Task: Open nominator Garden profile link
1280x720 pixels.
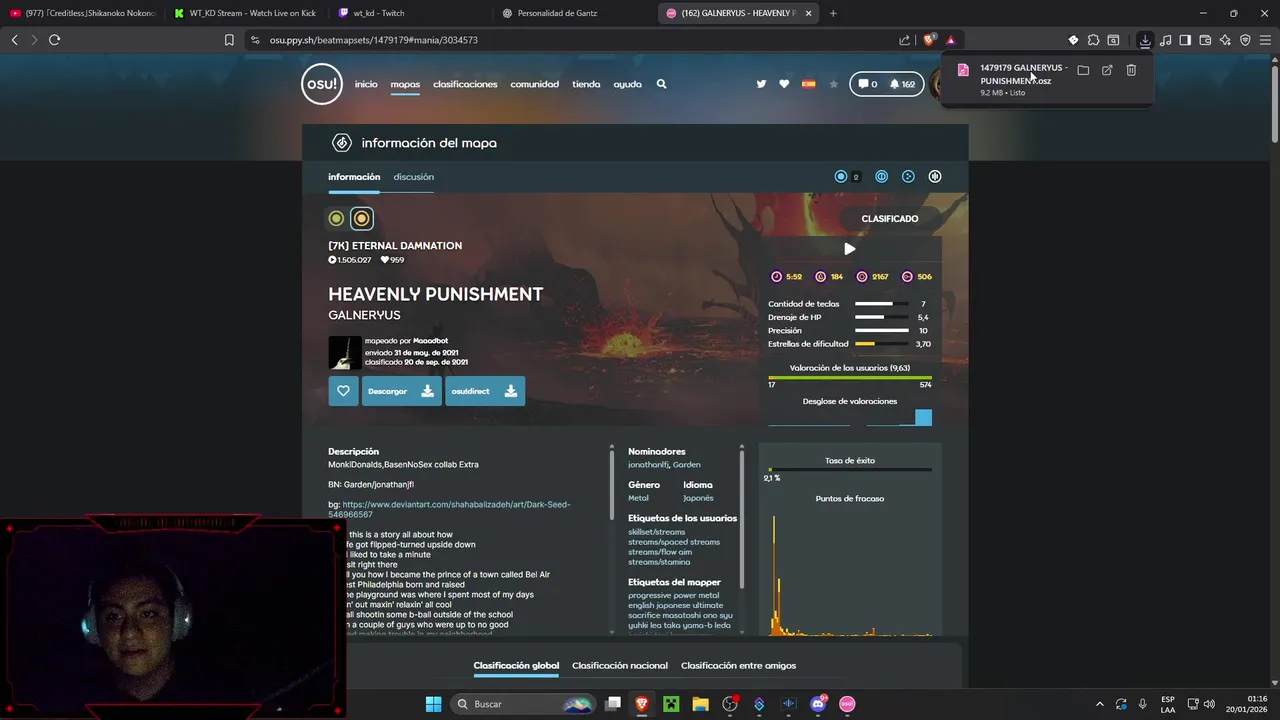Action: click(x=687, y=465)
